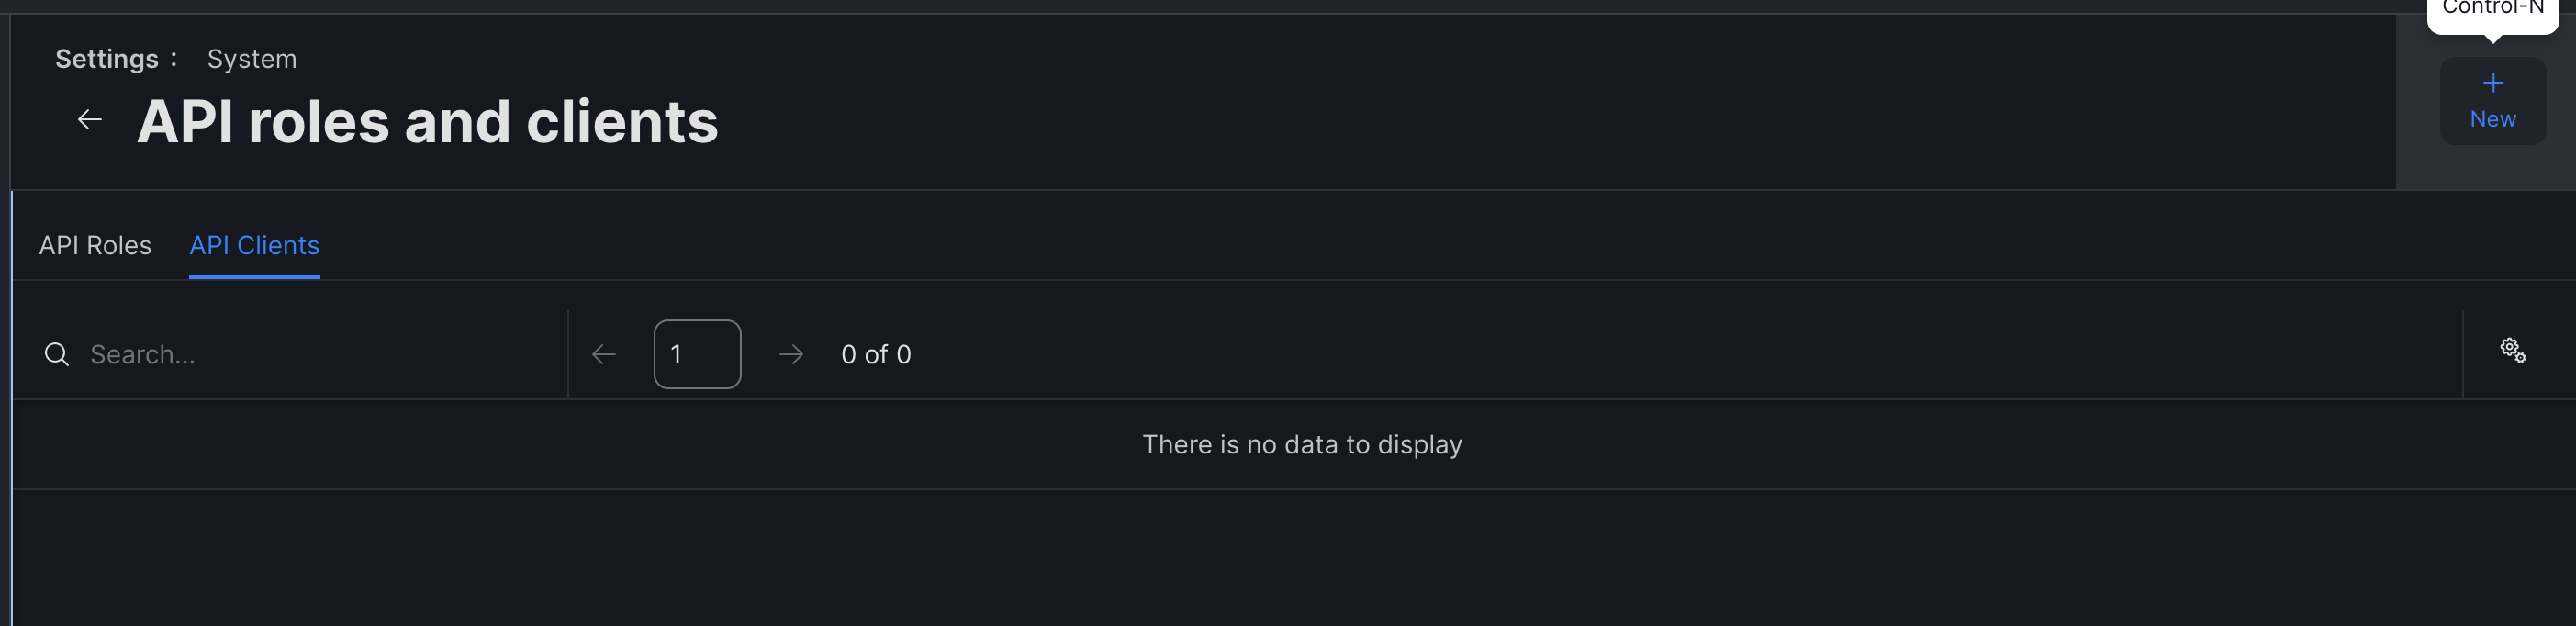2576x626 pixels.
Task: Select the API Clients tab
Action: pyautogui.click(x=254, y=246)
